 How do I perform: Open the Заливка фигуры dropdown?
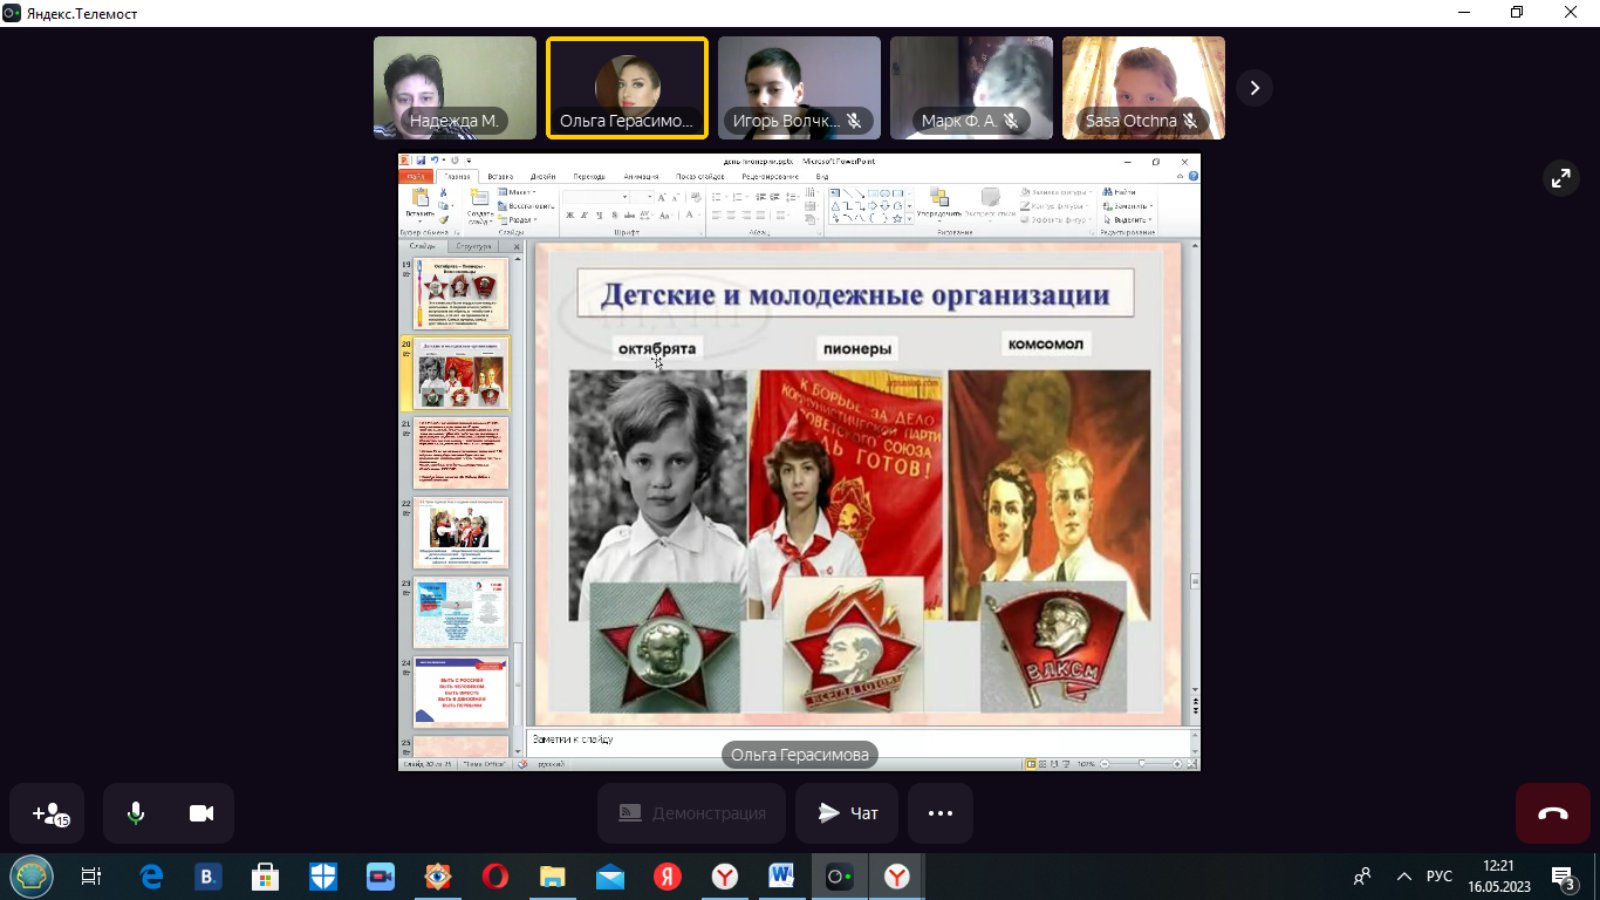1056,192
